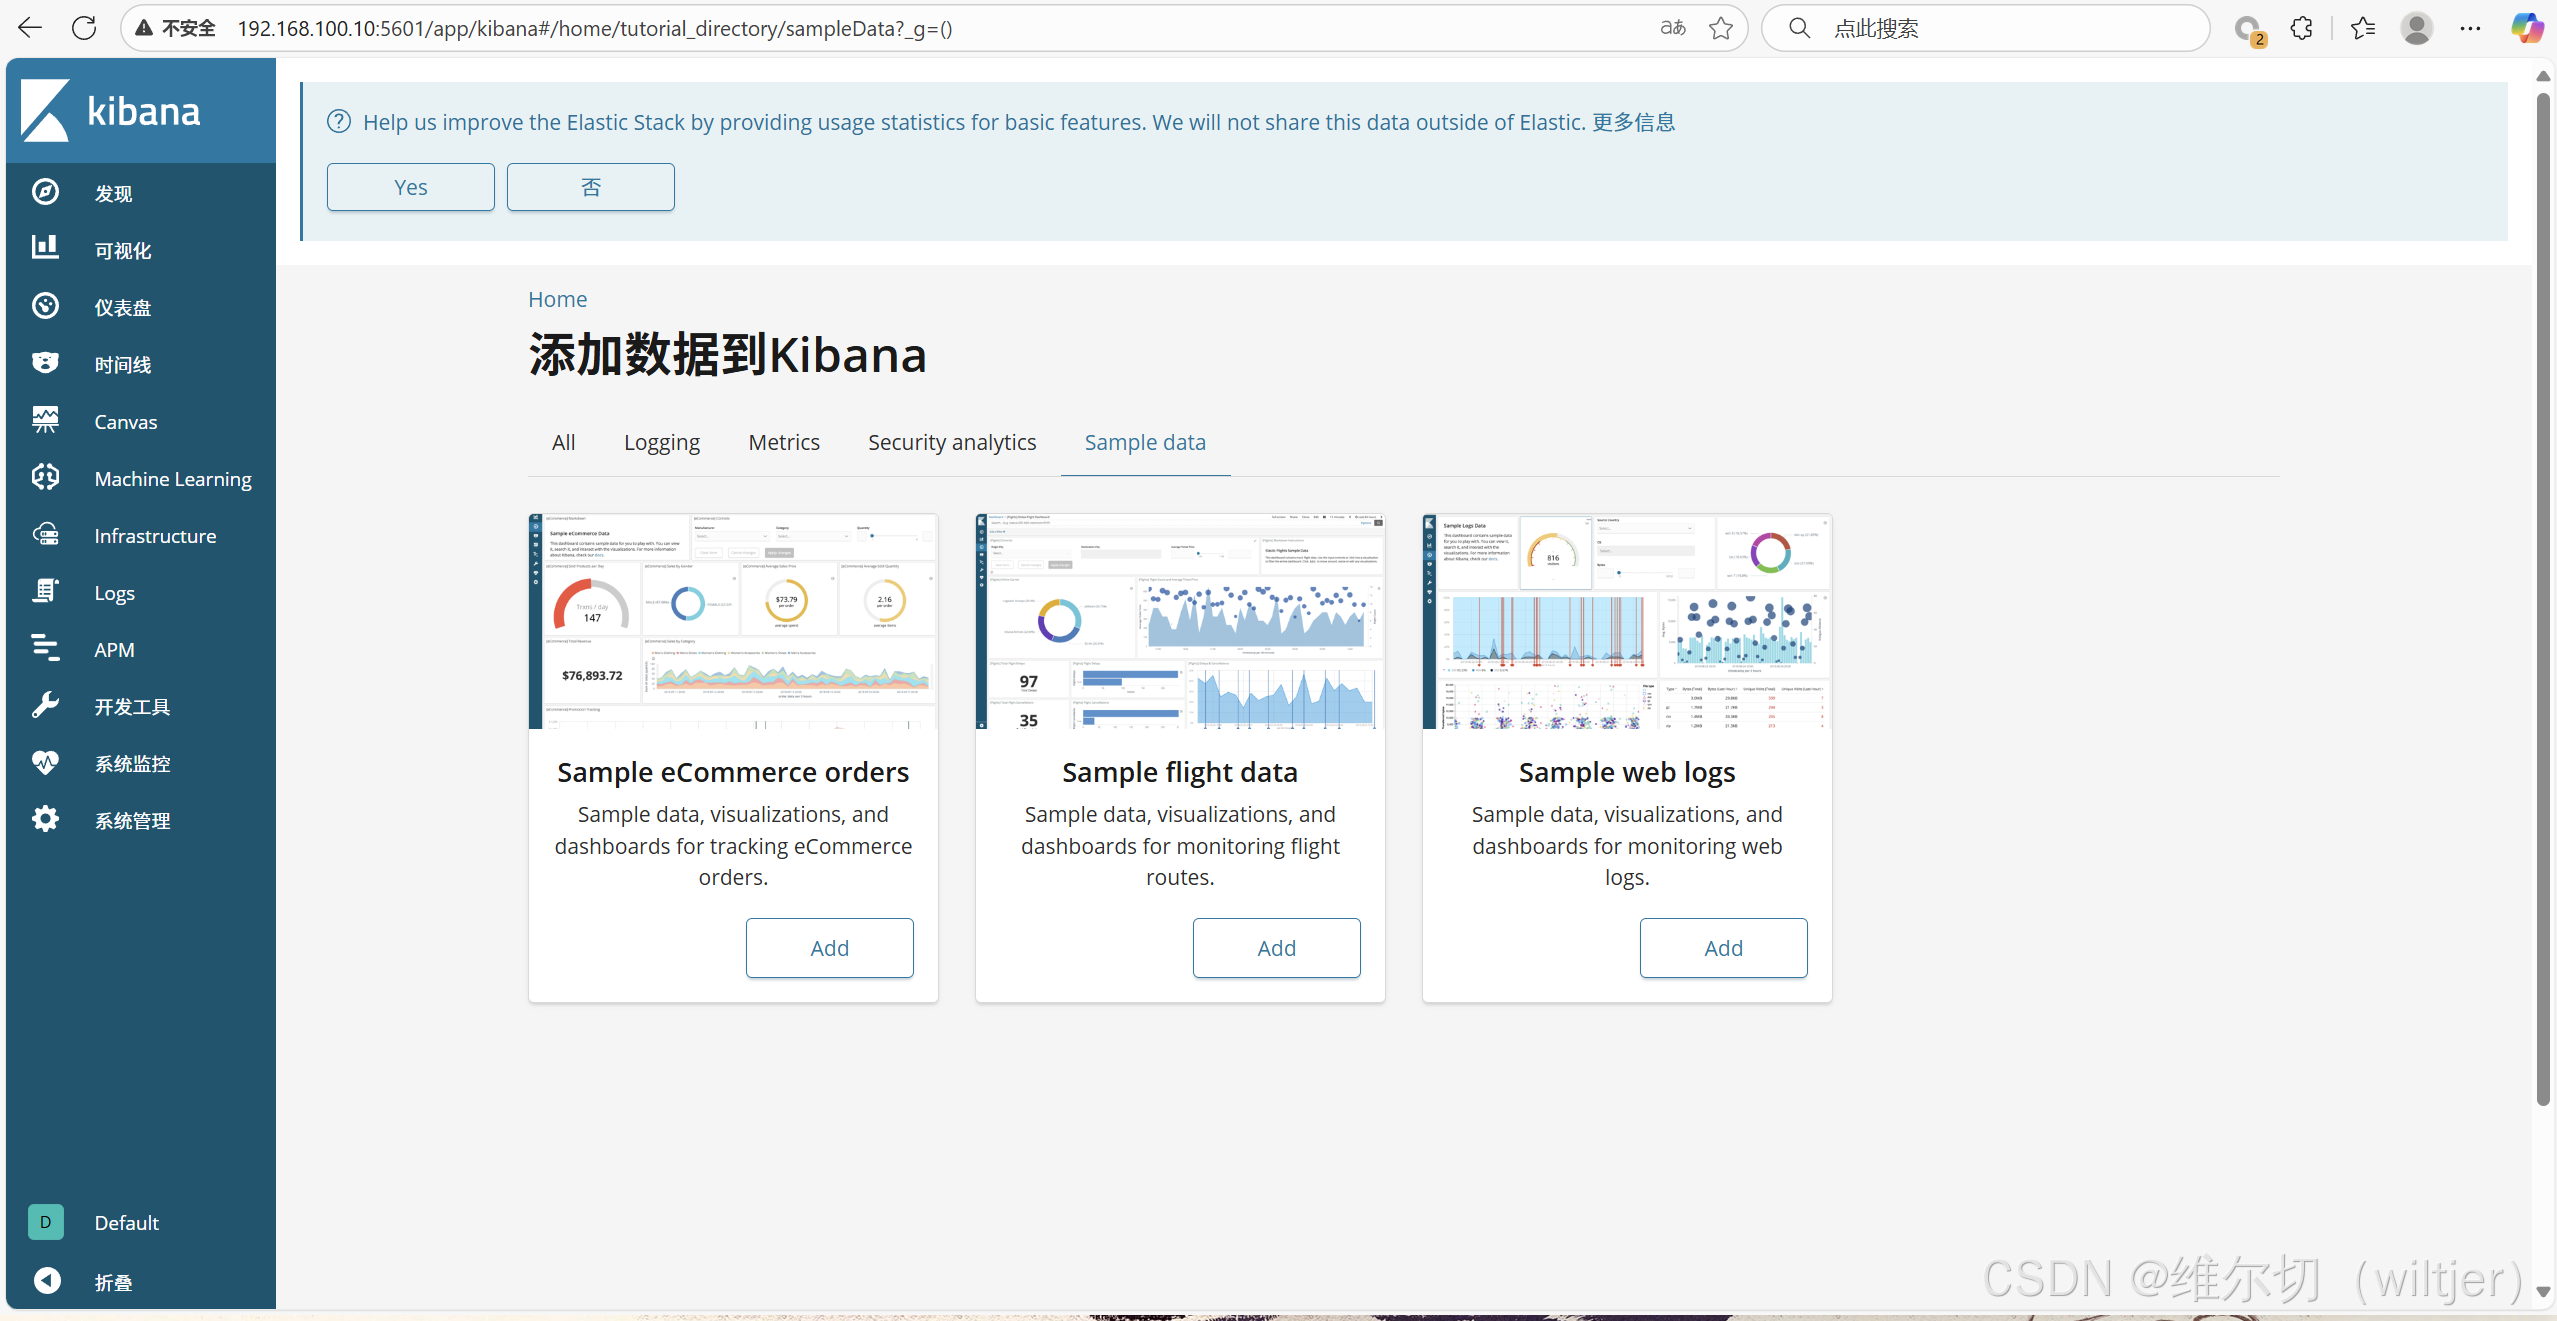Click Yes on usage statistics banner
This screenshot has width=2557, height=1321.
click(410, 187)
